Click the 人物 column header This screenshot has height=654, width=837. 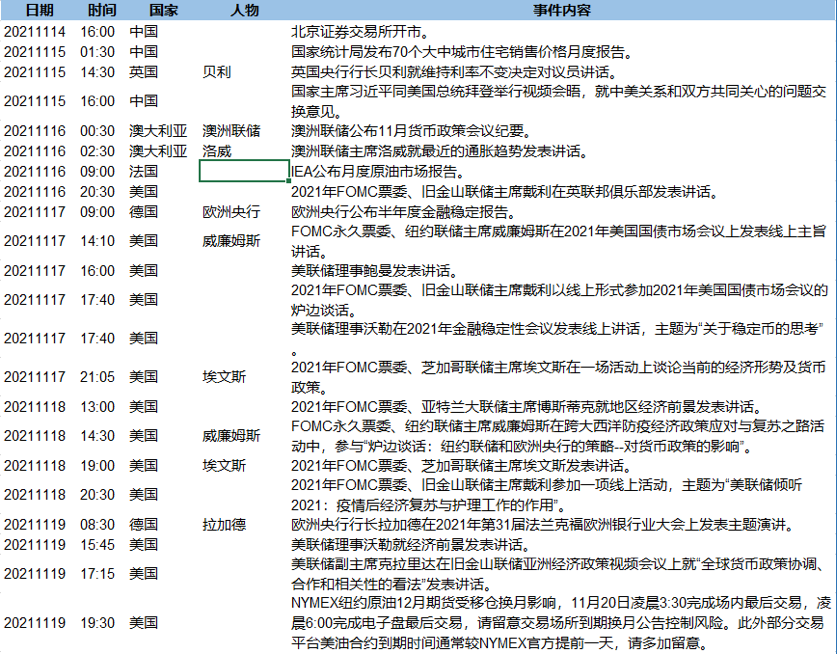[x=244, y=10]
